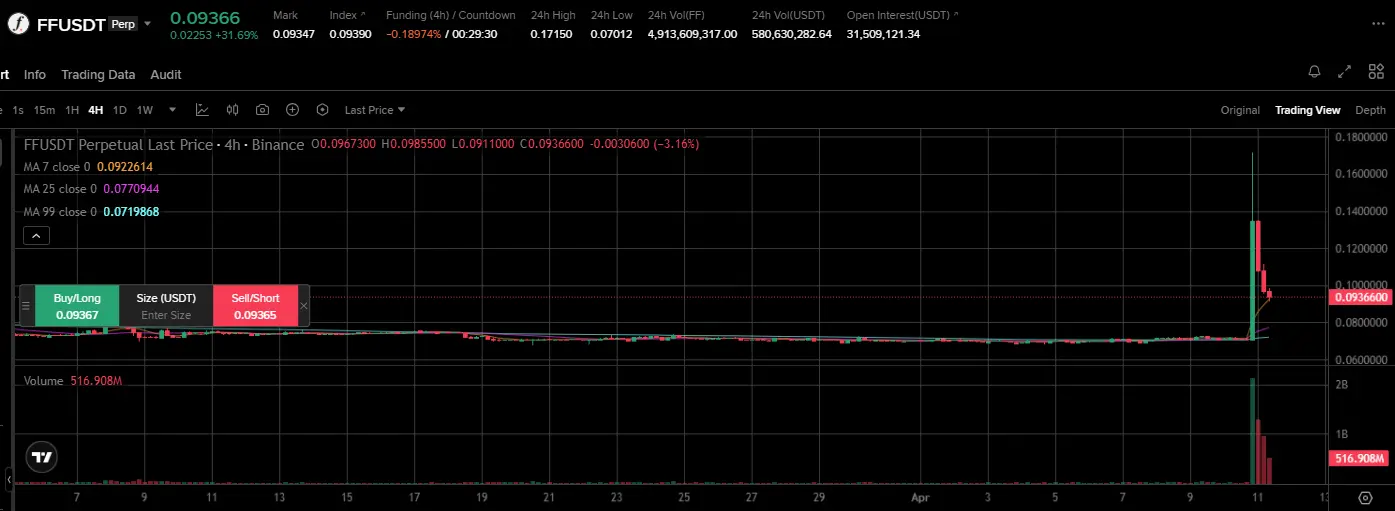Switch to the Info tab

coord(35,75)
